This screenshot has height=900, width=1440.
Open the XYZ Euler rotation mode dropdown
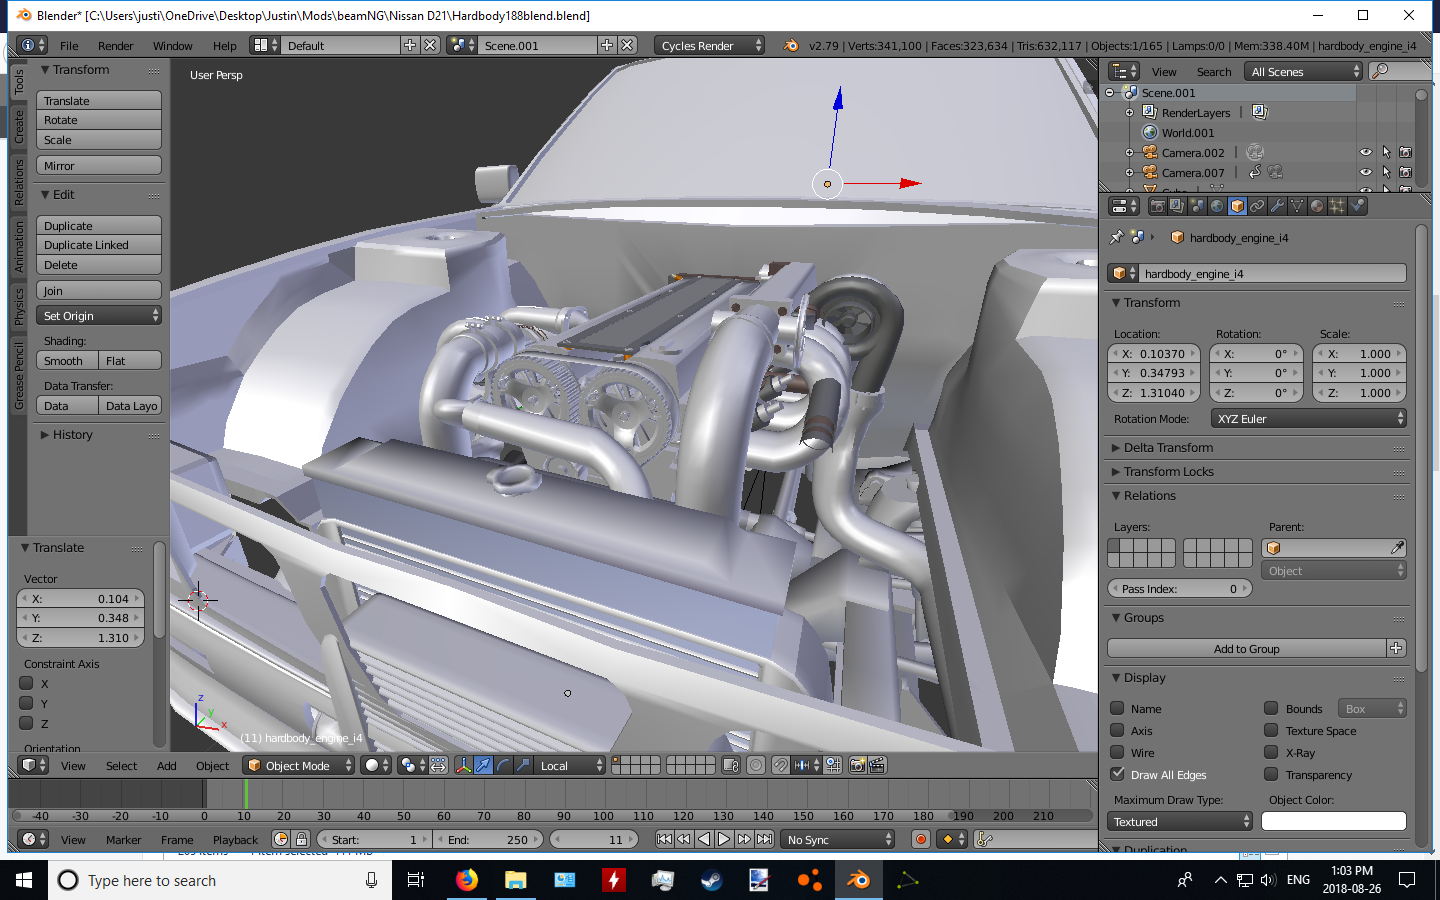point(1309,418)
